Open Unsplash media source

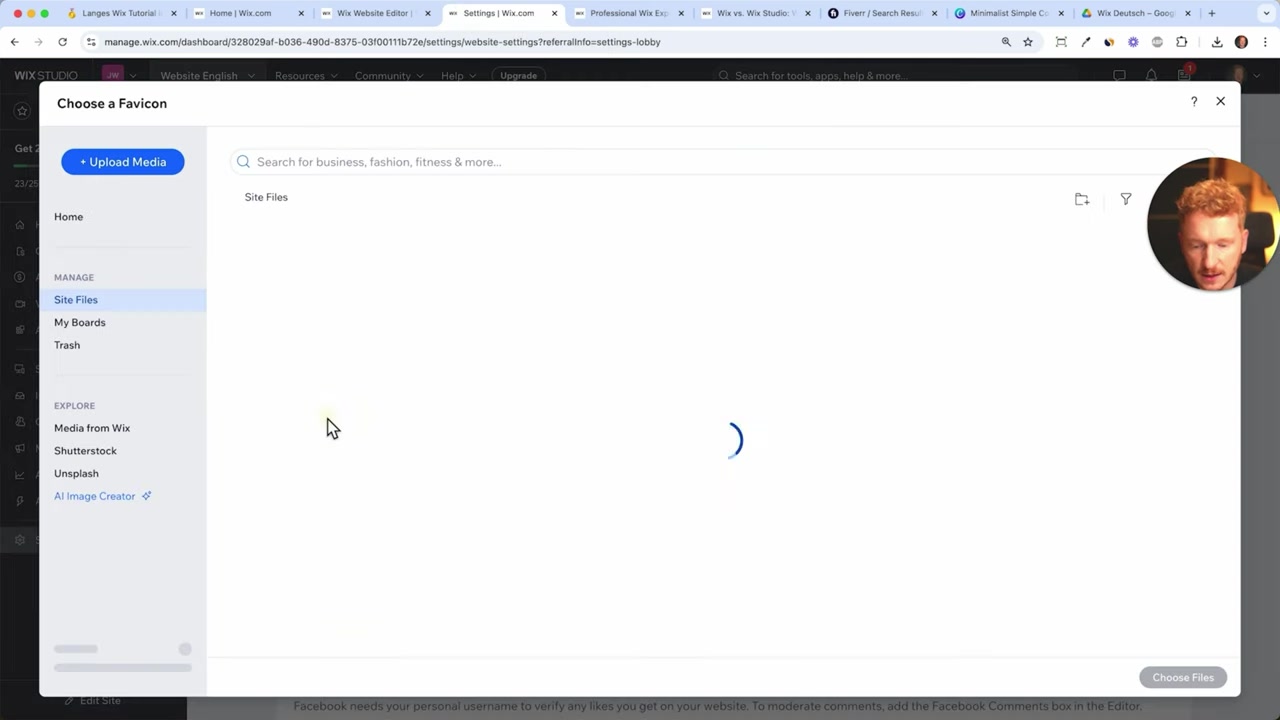76,474
